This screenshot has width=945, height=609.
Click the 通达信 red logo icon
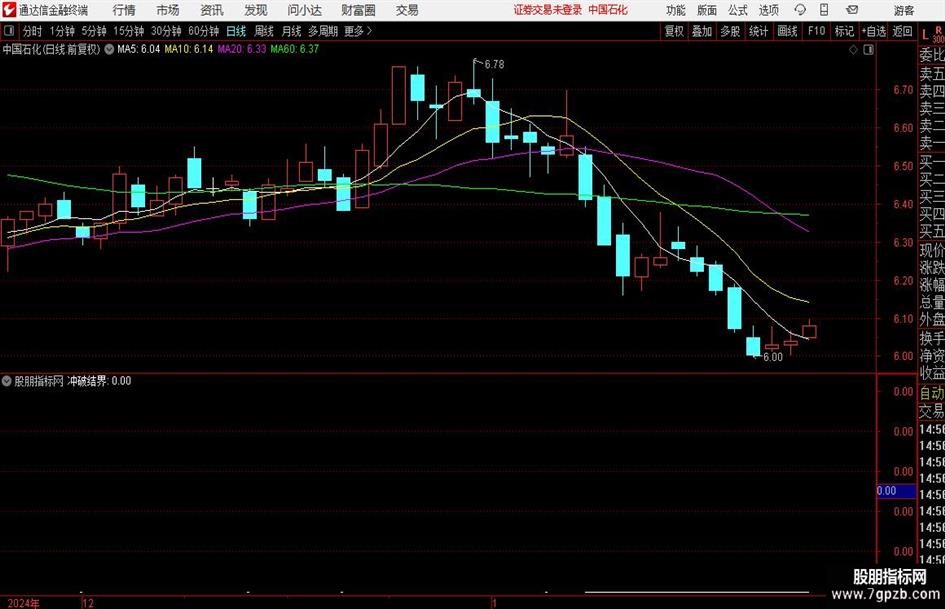[8, 10]
